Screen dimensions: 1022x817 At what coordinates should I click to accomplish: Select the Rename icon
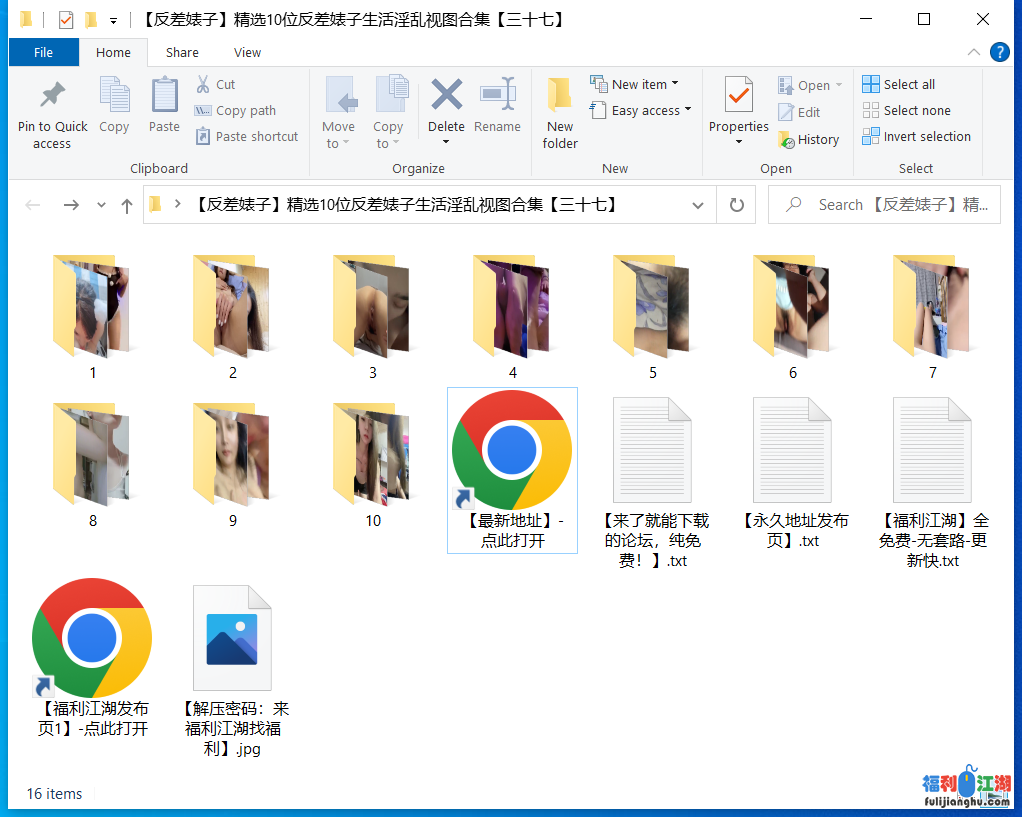pos(498,110)
